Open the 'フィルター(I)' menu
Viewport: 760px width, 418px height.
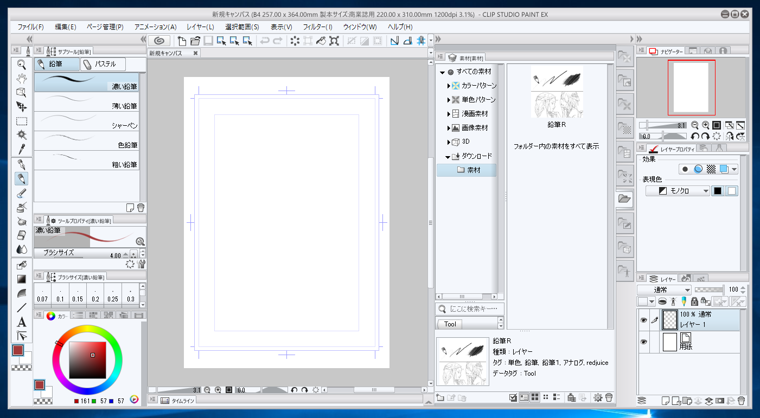tap(317, 27)
